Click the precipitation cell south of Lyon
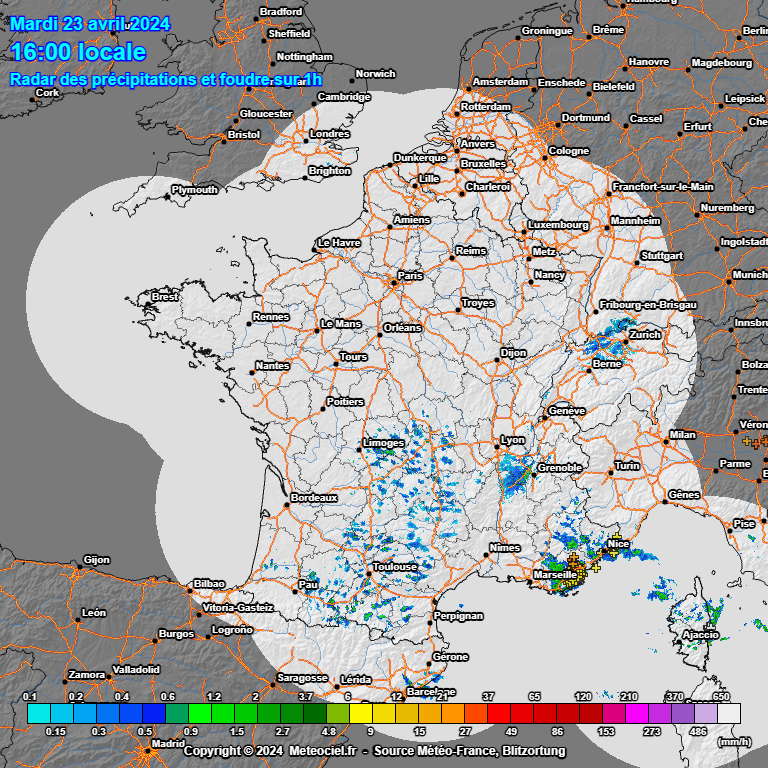 [516, 474]
